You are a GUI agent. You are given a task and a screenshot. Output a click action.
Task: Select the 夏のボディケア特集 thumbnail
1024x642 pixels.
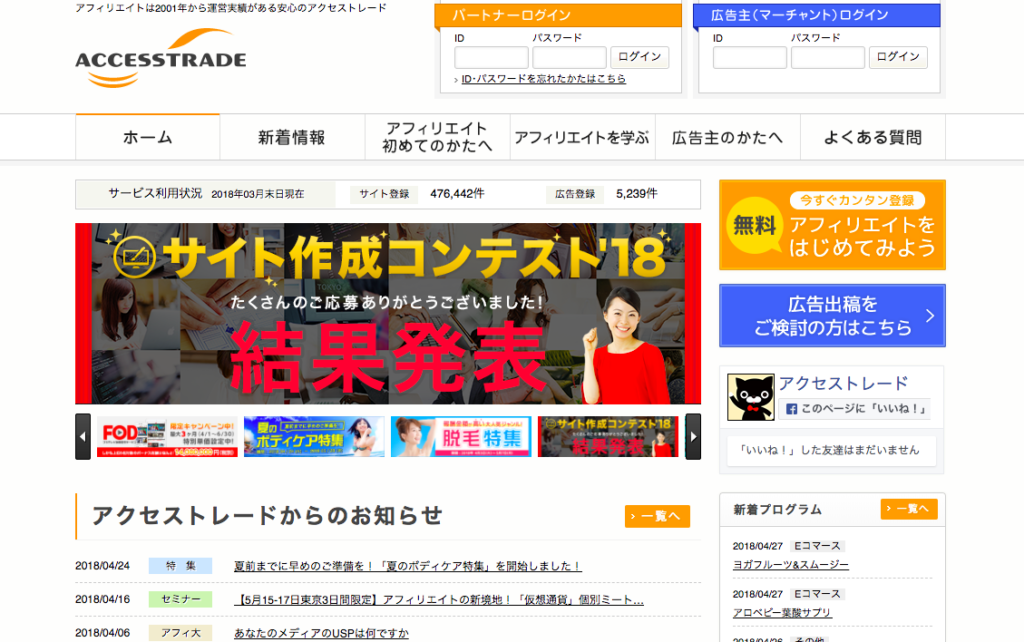coord(314,436)
